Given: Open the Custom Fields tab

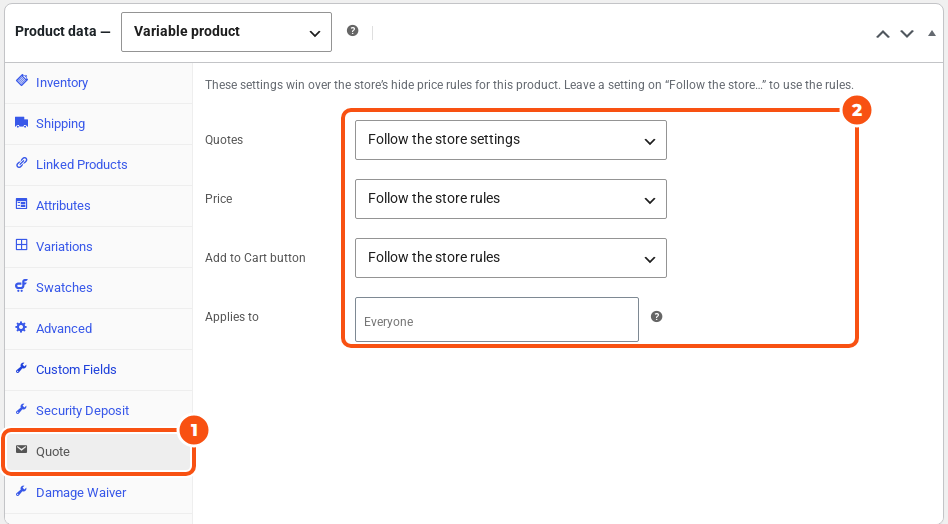Looking at the screenshot, I should pyautogui.click(x=99, y=370).
